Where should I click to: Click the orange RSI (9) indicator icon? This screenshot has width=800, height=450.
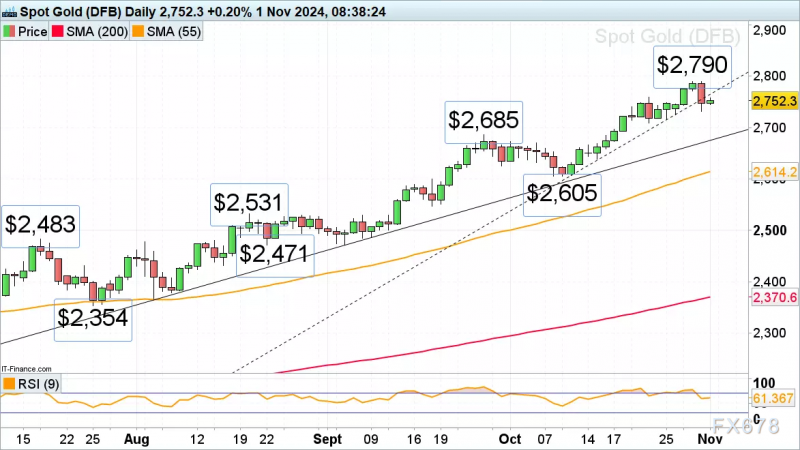[x=9, y=384]
